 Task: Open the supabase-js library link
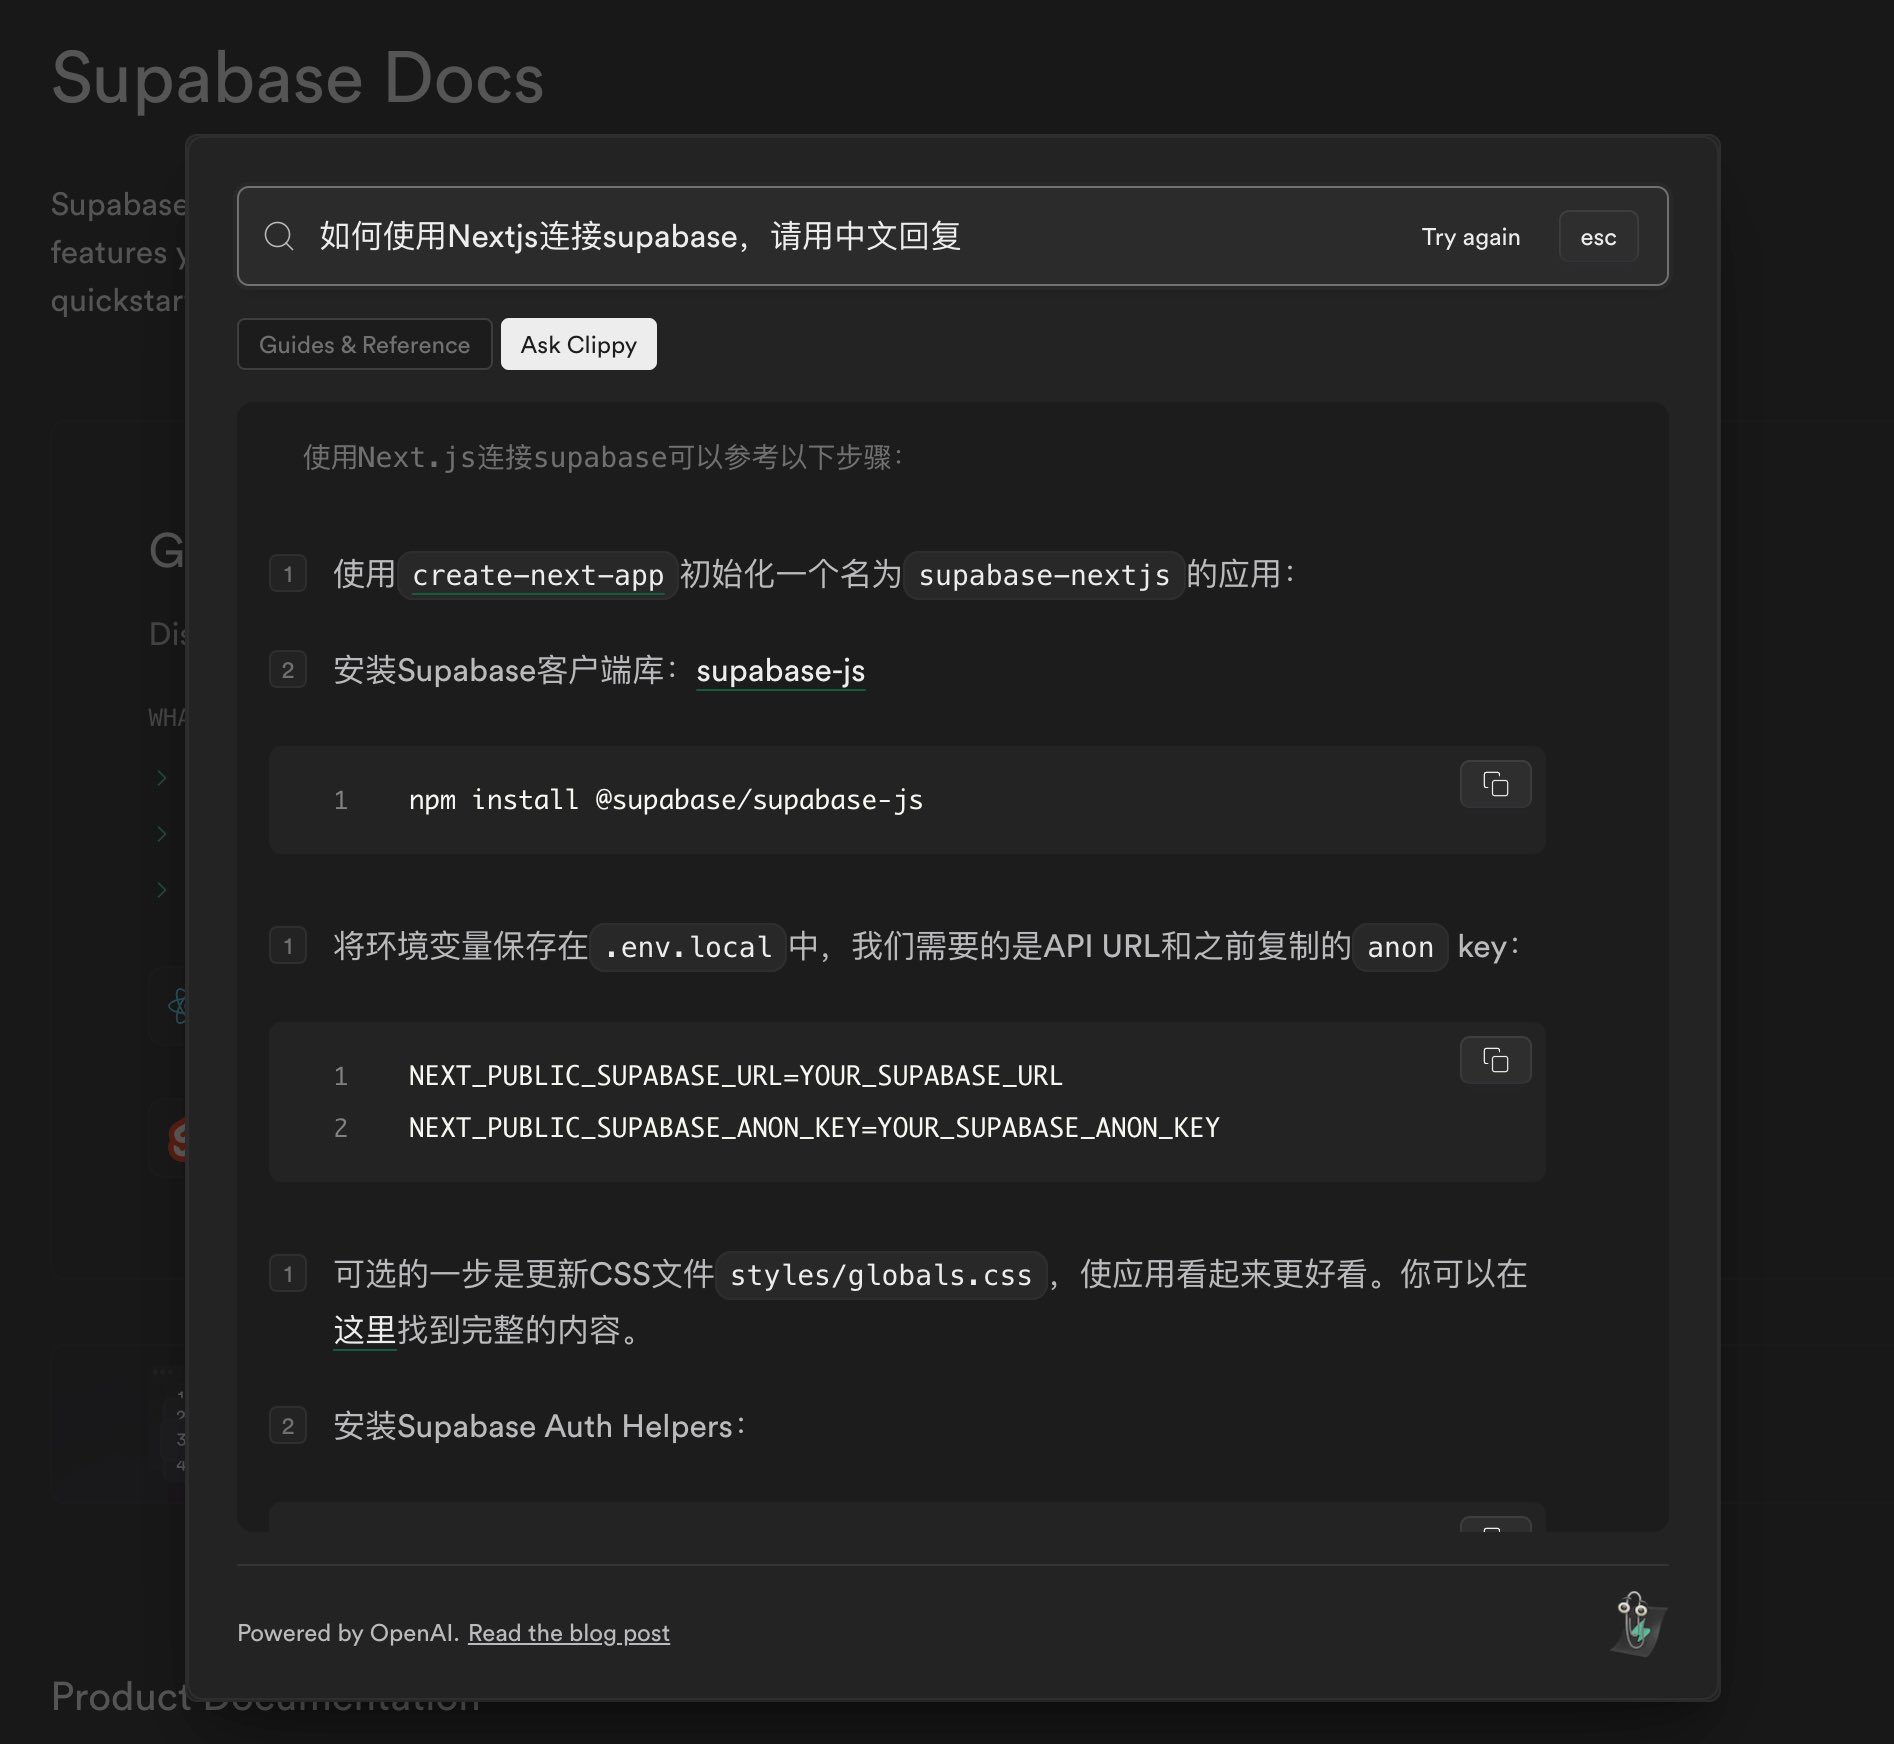[781, 671]
